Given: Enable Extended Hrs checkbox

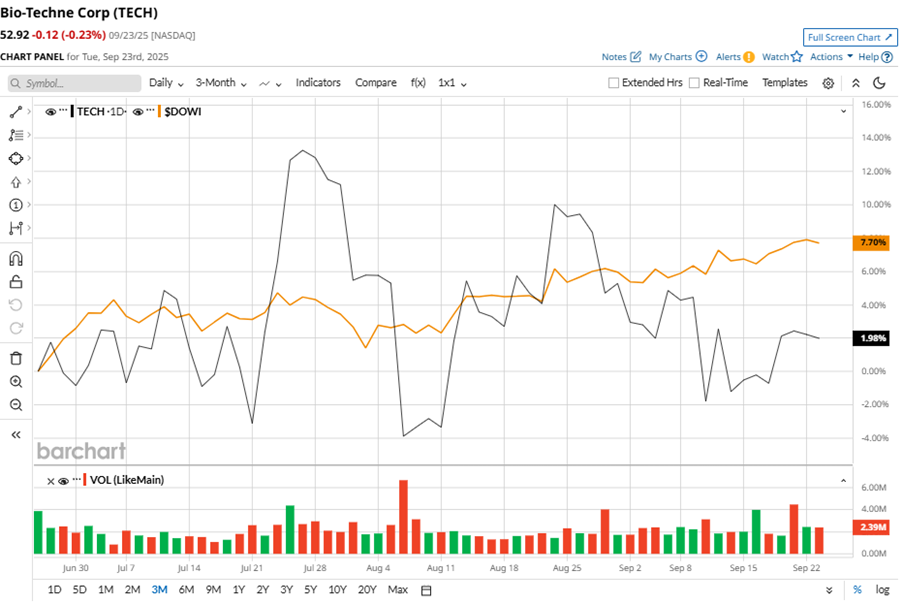Looking at the screenshot, I should (614, 83).
